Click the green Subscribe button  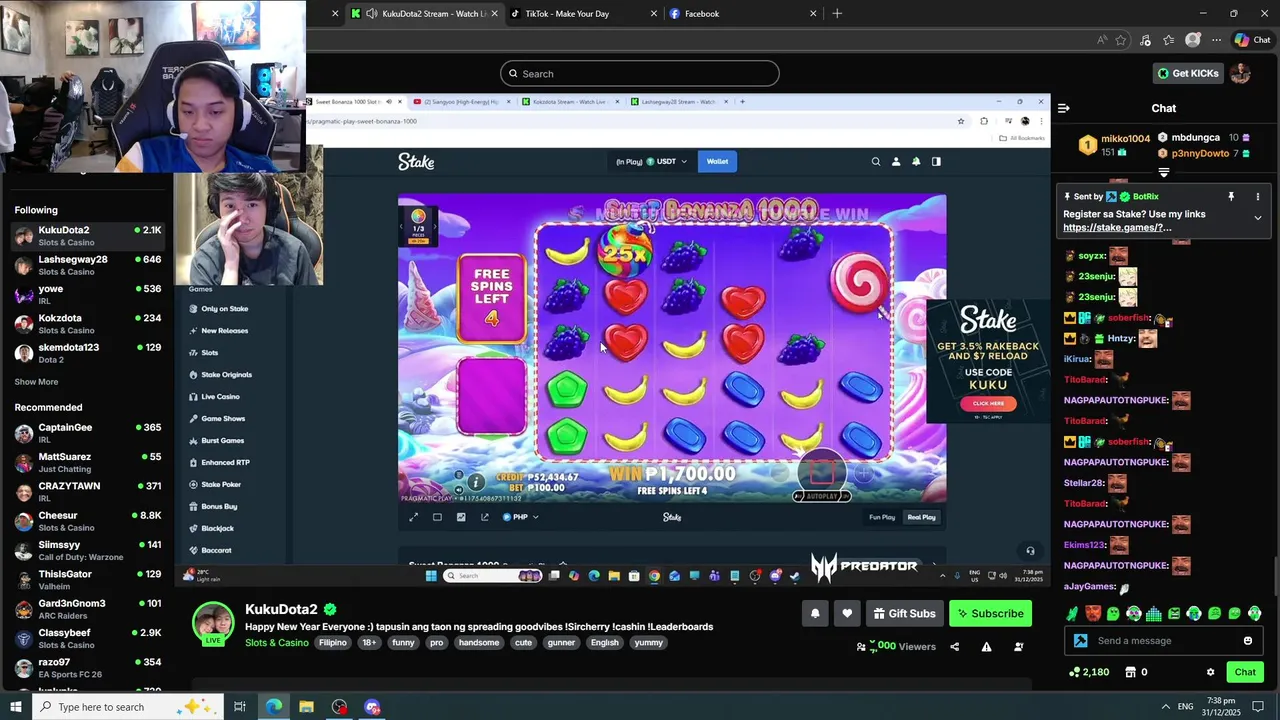990,613
